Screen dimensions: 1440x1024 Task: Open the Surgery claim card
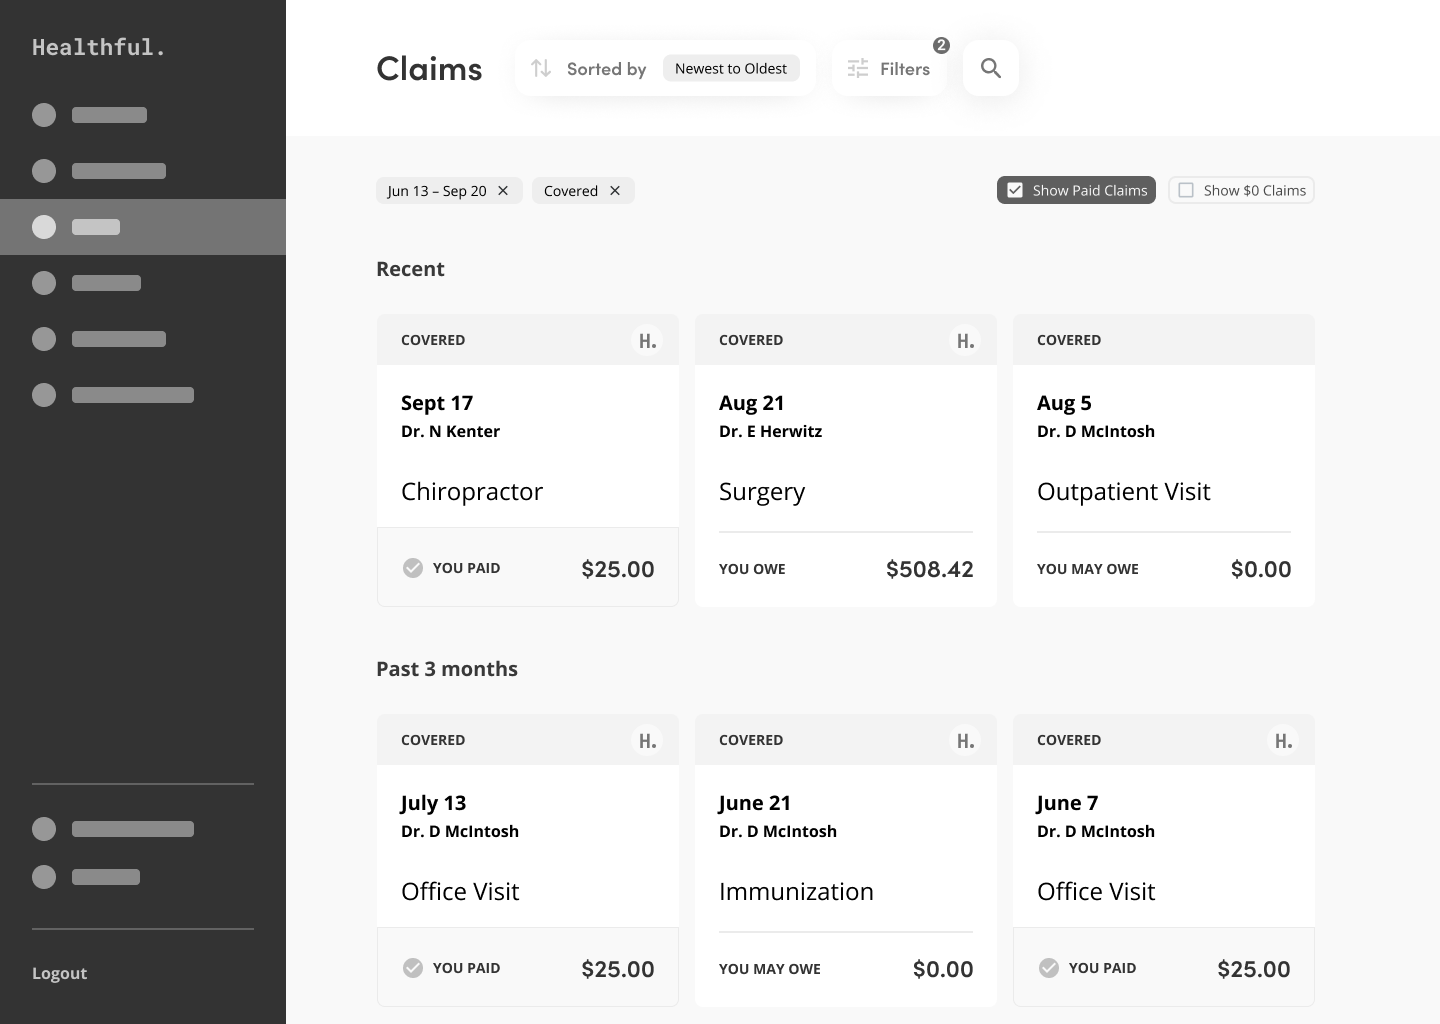coord(846,461)
